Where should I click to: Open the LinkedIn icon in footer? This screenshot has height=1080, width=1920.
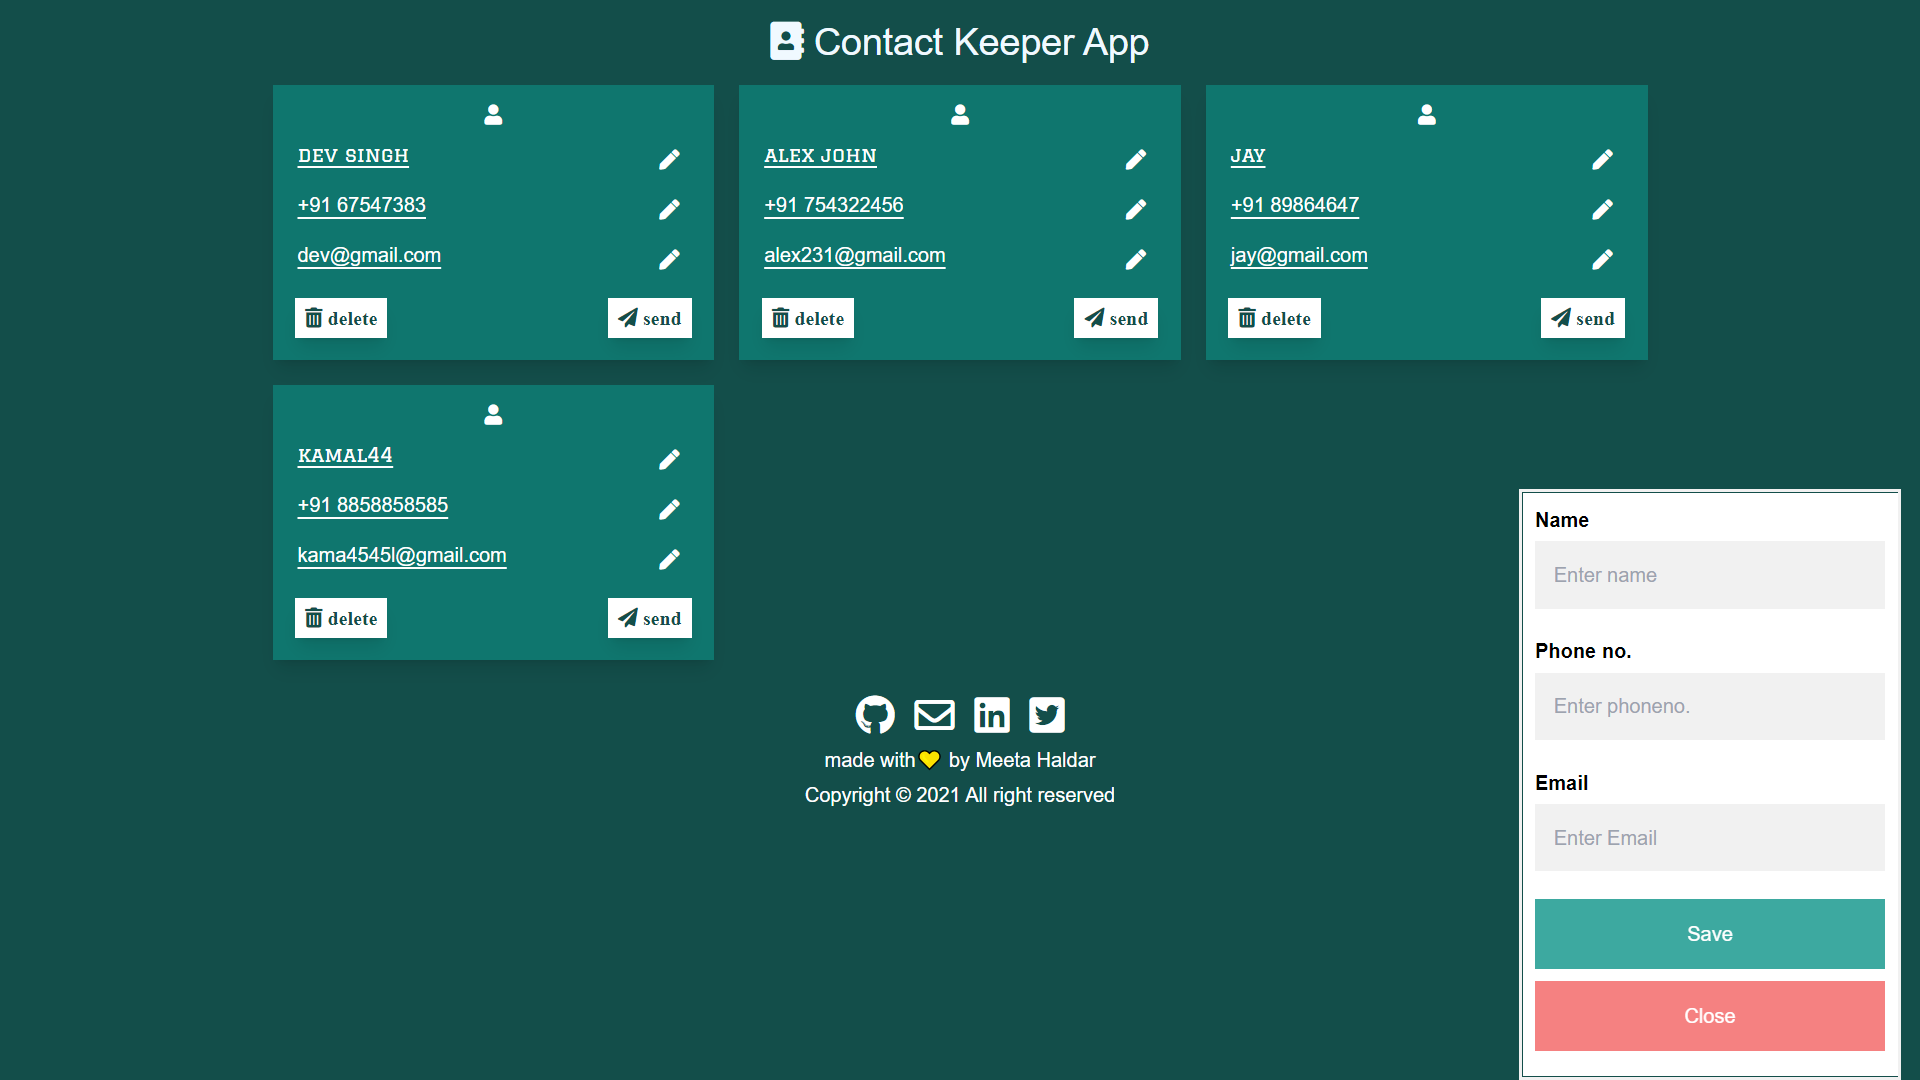tap(991, 715)
